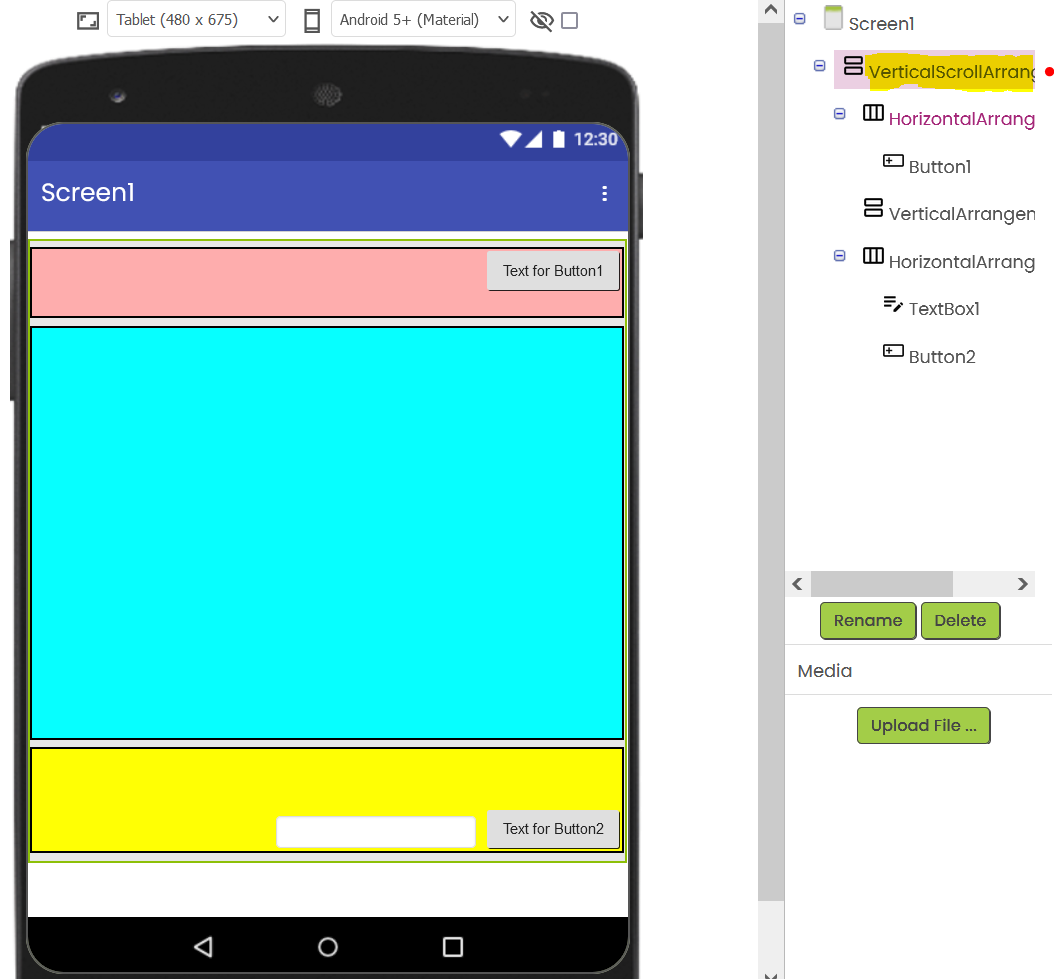Click the Upload File ... button
The width and height of the screenshot is (1054, 979).
(x=923, y=726)
